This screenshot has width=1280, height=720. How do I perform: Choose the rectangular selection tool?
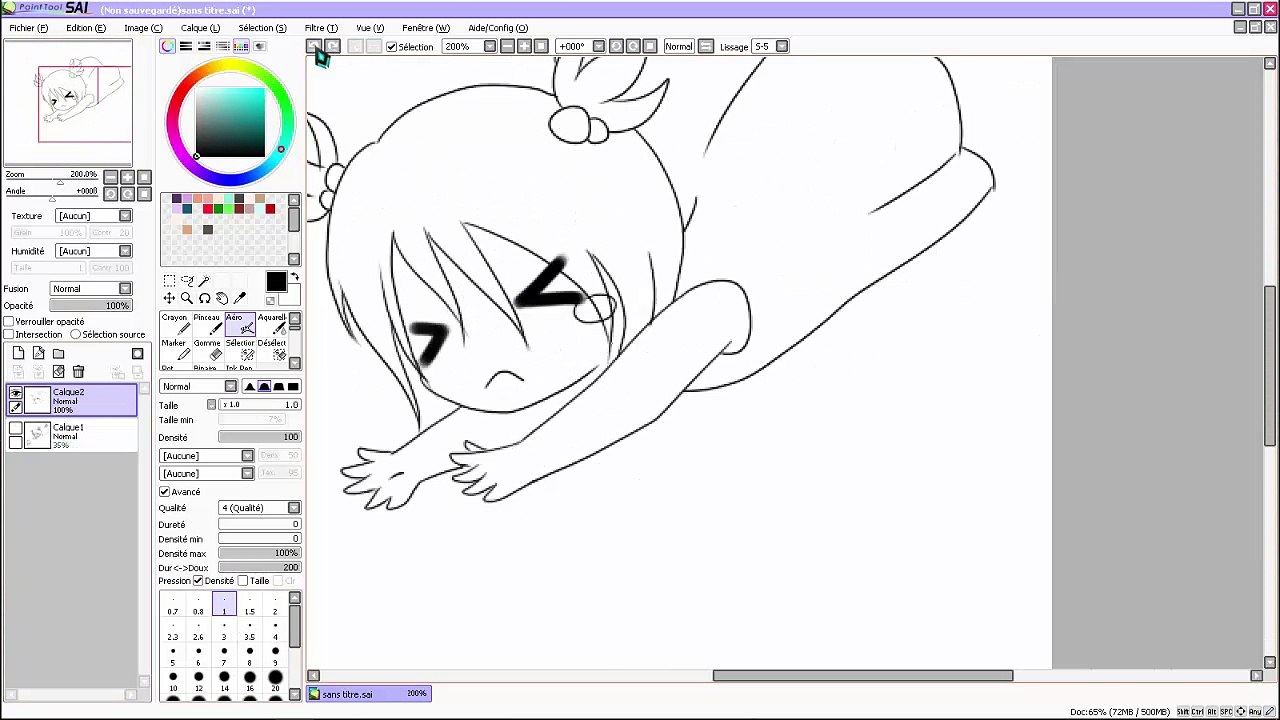(x=169, y=281)
